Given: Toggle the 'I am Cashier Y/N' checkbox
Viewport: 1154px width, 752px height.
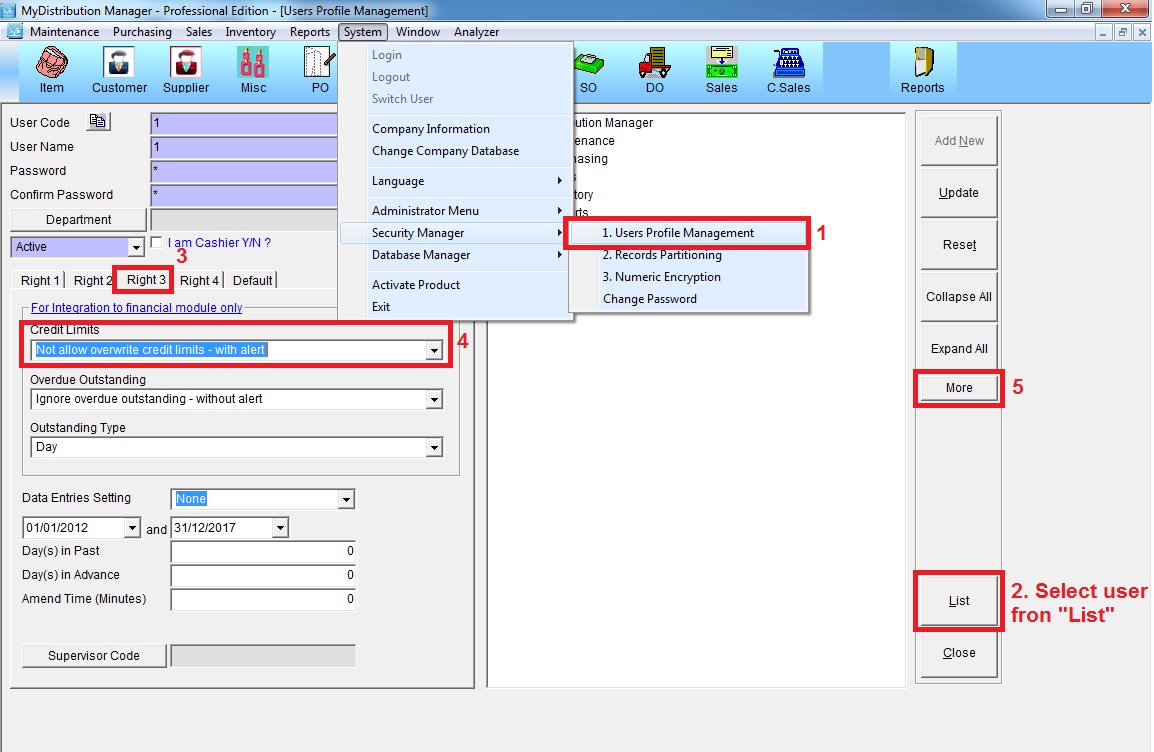Looking at the screenshot, I should tap(156, 242).
